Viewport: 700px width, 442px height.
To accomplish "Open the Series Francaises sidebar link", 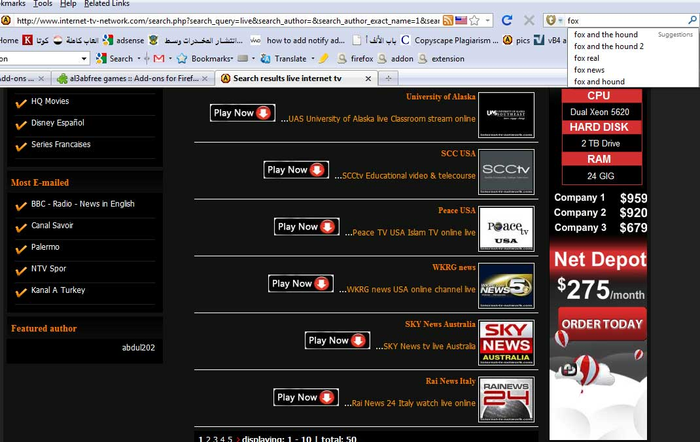I will coord(61,144).
